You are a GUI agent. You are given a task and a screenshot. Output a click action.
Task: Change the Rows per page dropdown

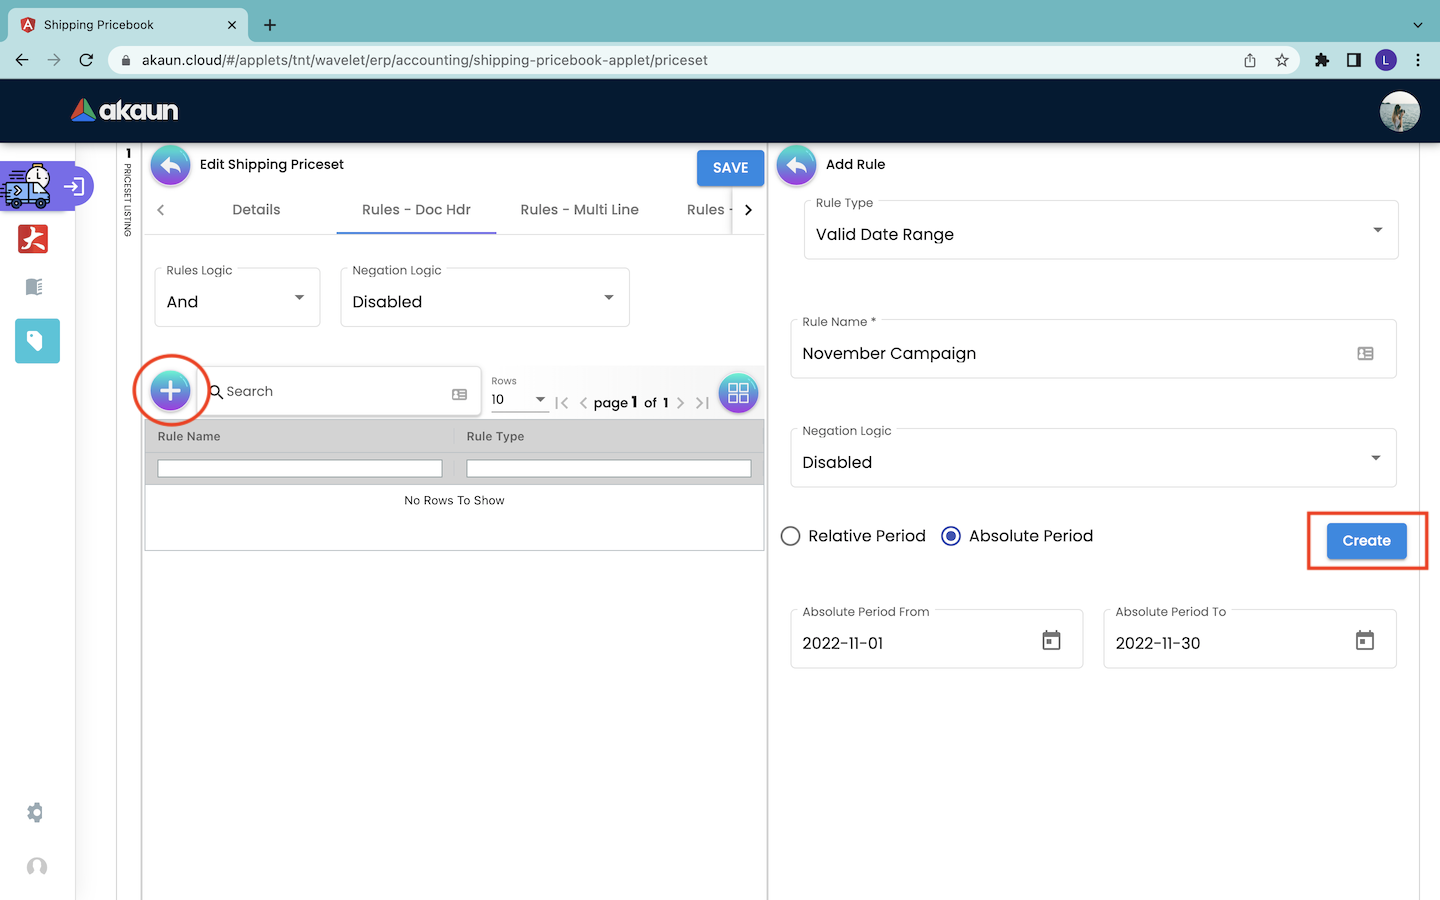click(x=519, y=400)
